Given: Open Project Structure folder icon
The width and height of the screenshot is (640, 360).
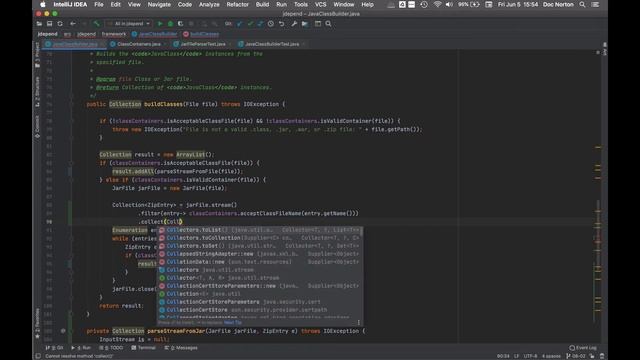Looking at the screenshot, I should (305, 24).
